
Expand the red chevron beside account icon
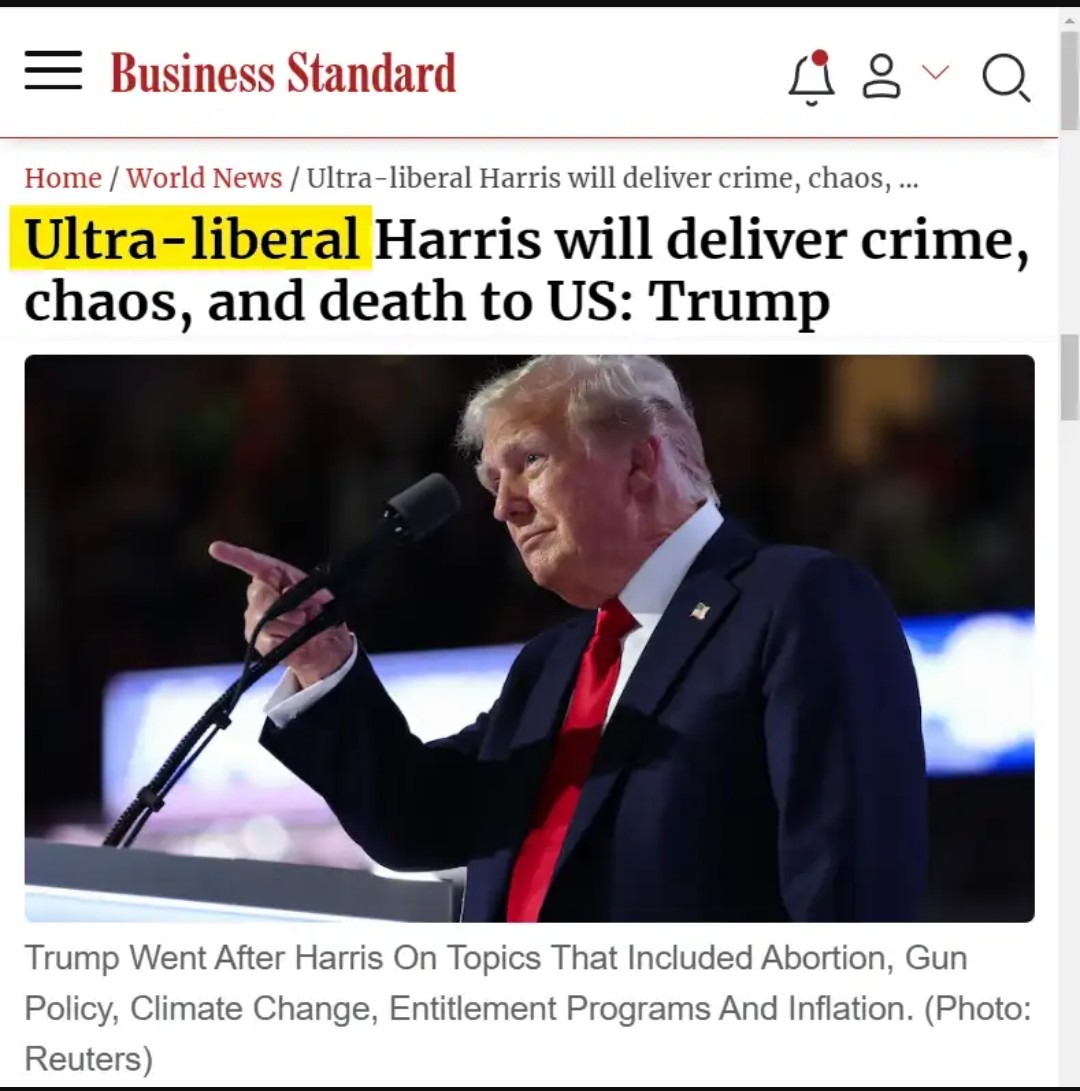[x=935, y=72]
